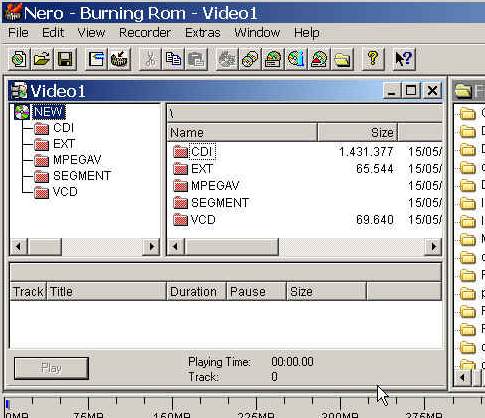Screen dimensions: 485x418
Task: Click the Choose Recorder icon
Action: [x=273, y=59]
